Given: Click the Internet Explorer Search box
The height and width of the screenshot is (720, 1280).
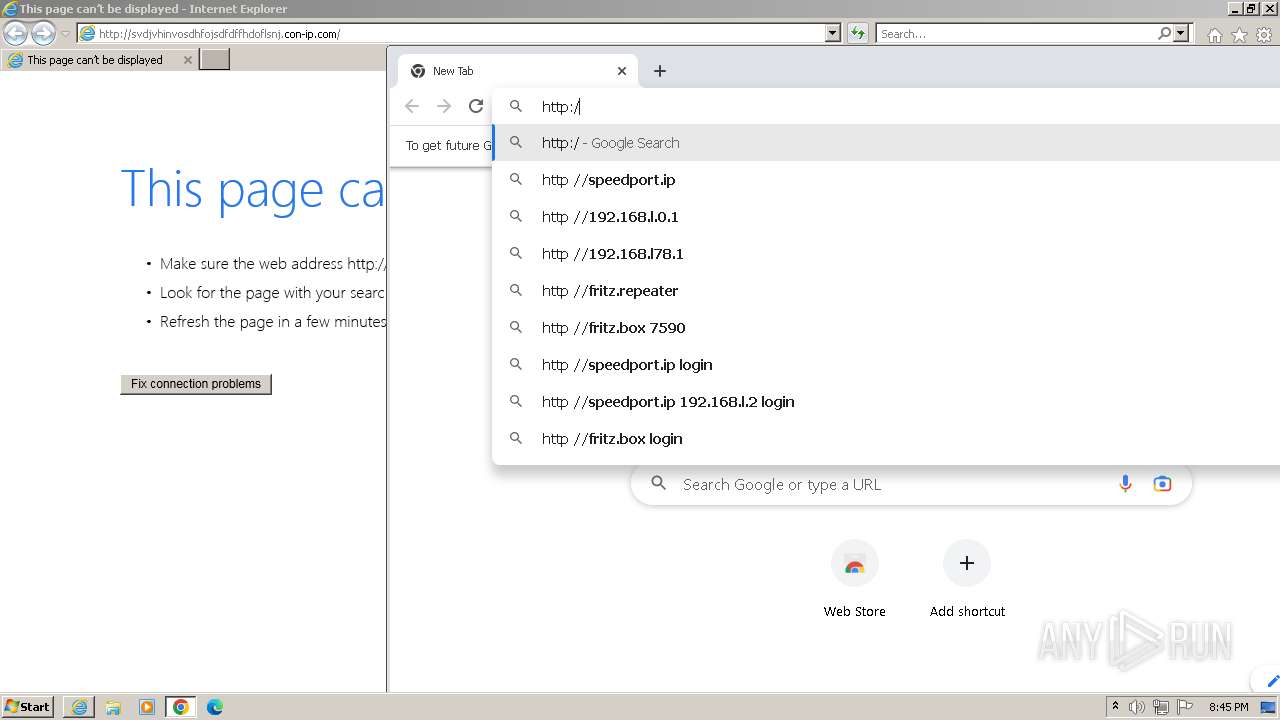Looking at the screenshot, I should click(x=1017, y=33).
